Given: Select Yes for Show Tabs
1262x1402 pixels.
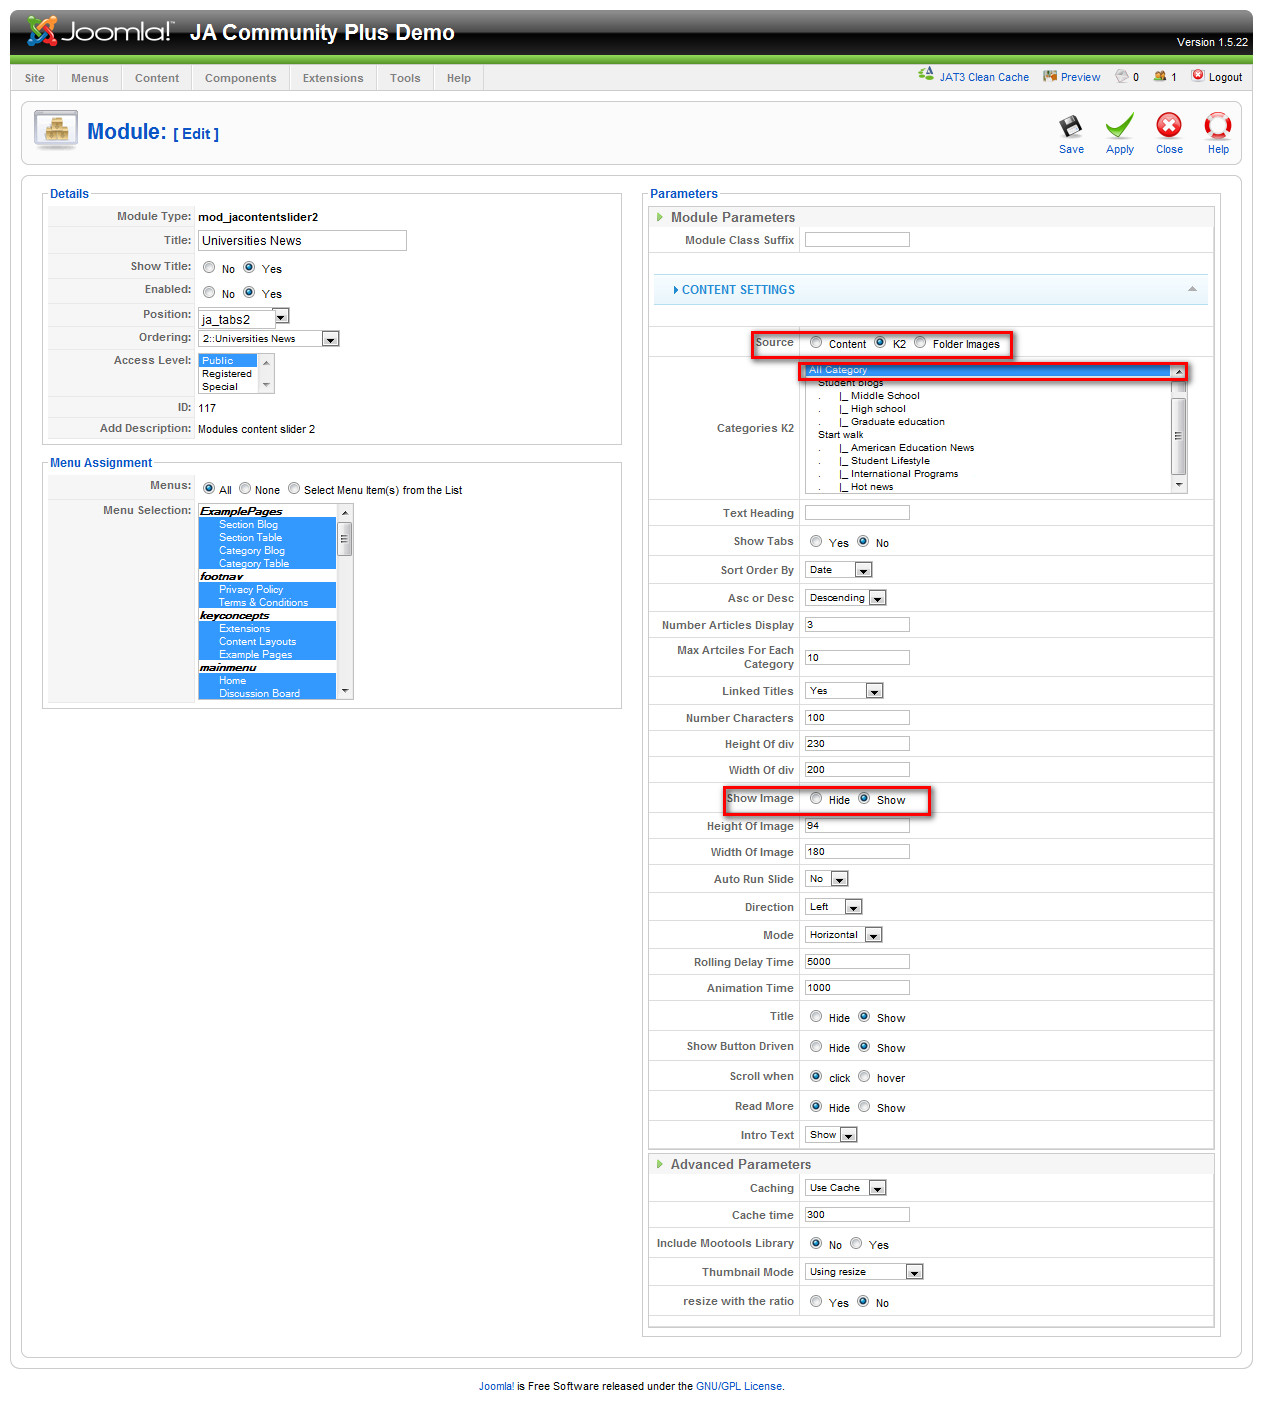Looking at the screenshot, I should [816, 542].
